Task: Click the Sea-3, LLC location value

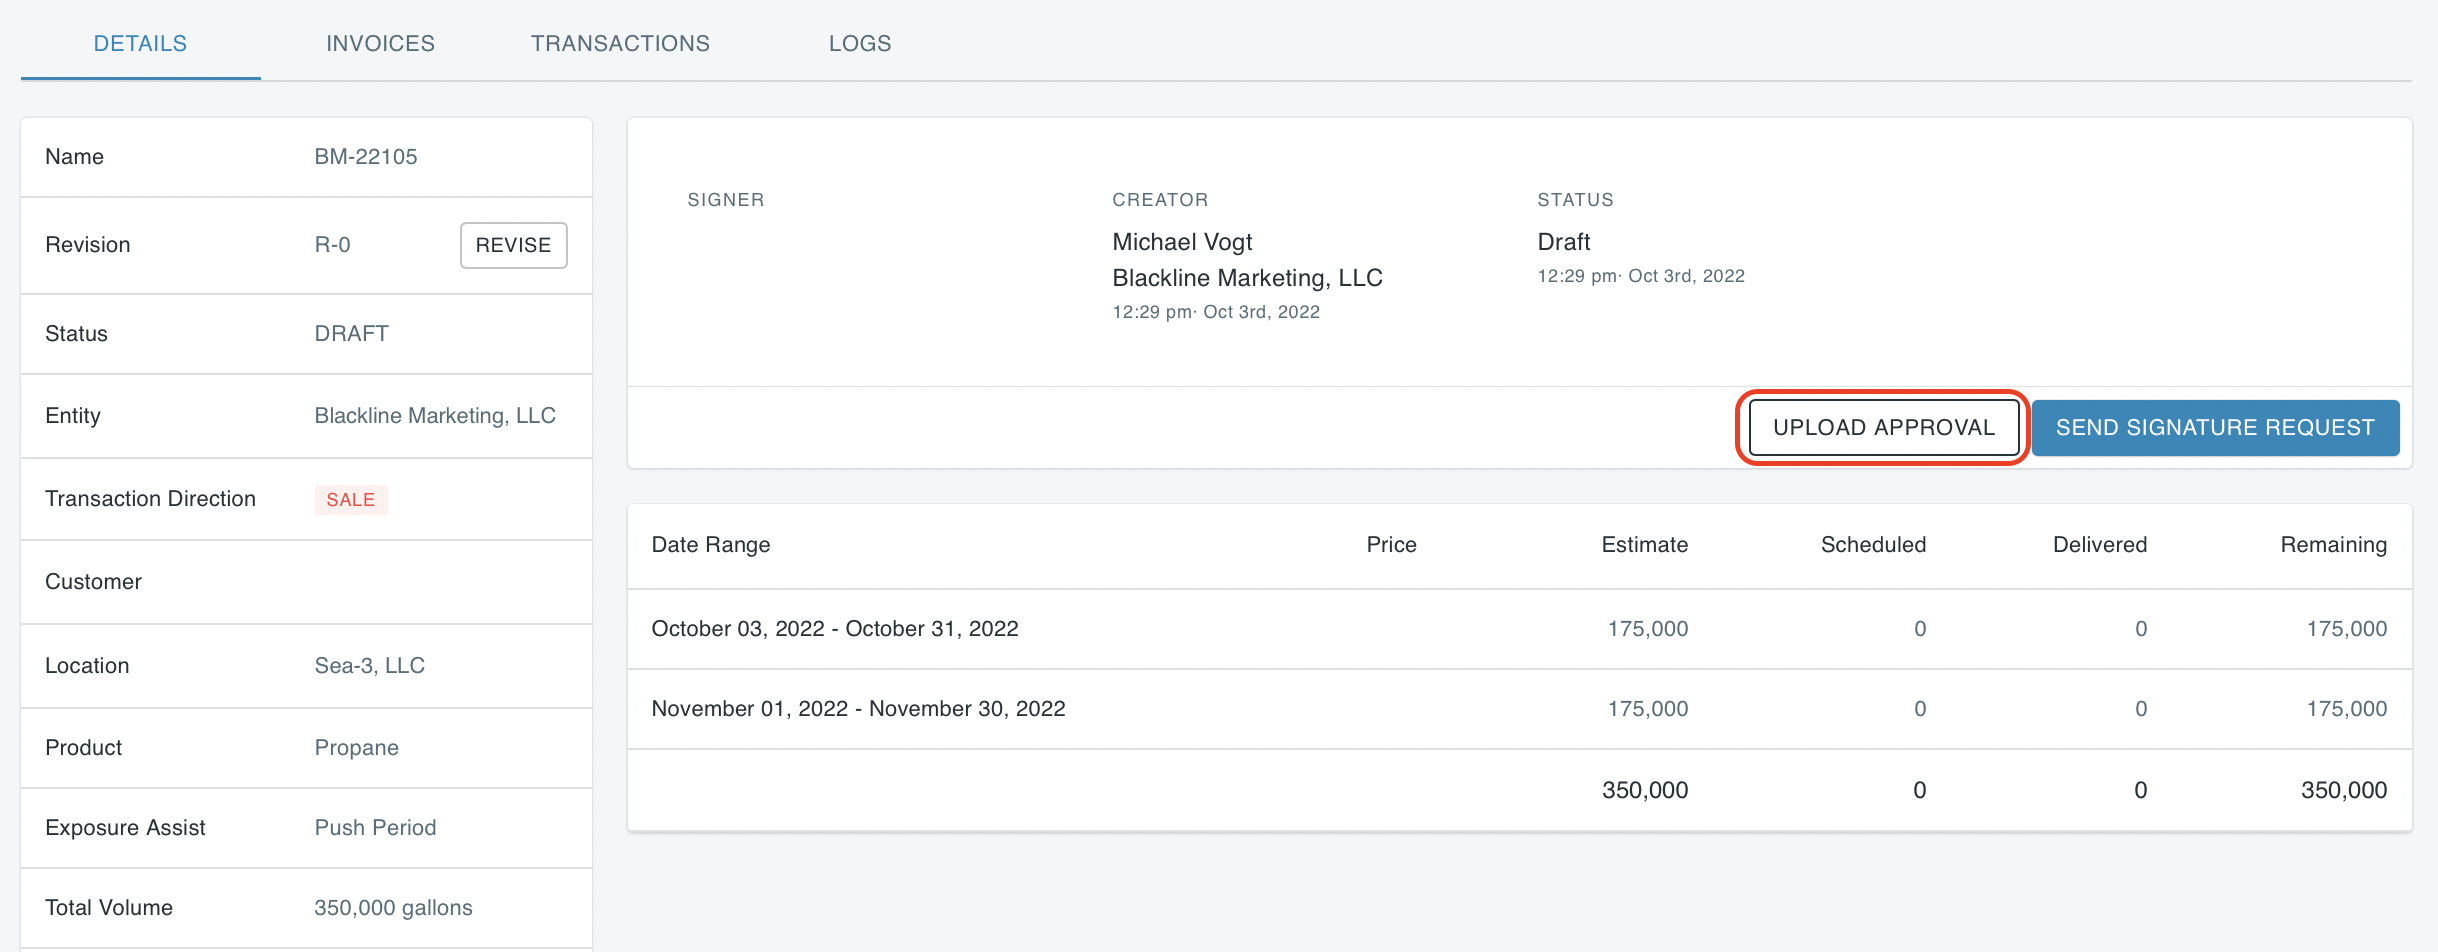Action: click(x=369, y=666)
